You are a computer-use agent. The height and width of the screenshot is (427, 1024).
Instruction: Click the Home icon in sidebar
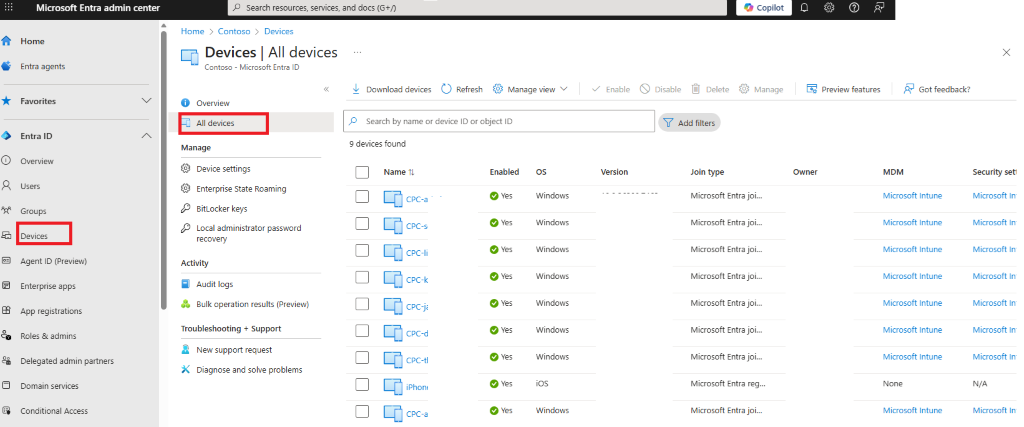click(7, 40)
